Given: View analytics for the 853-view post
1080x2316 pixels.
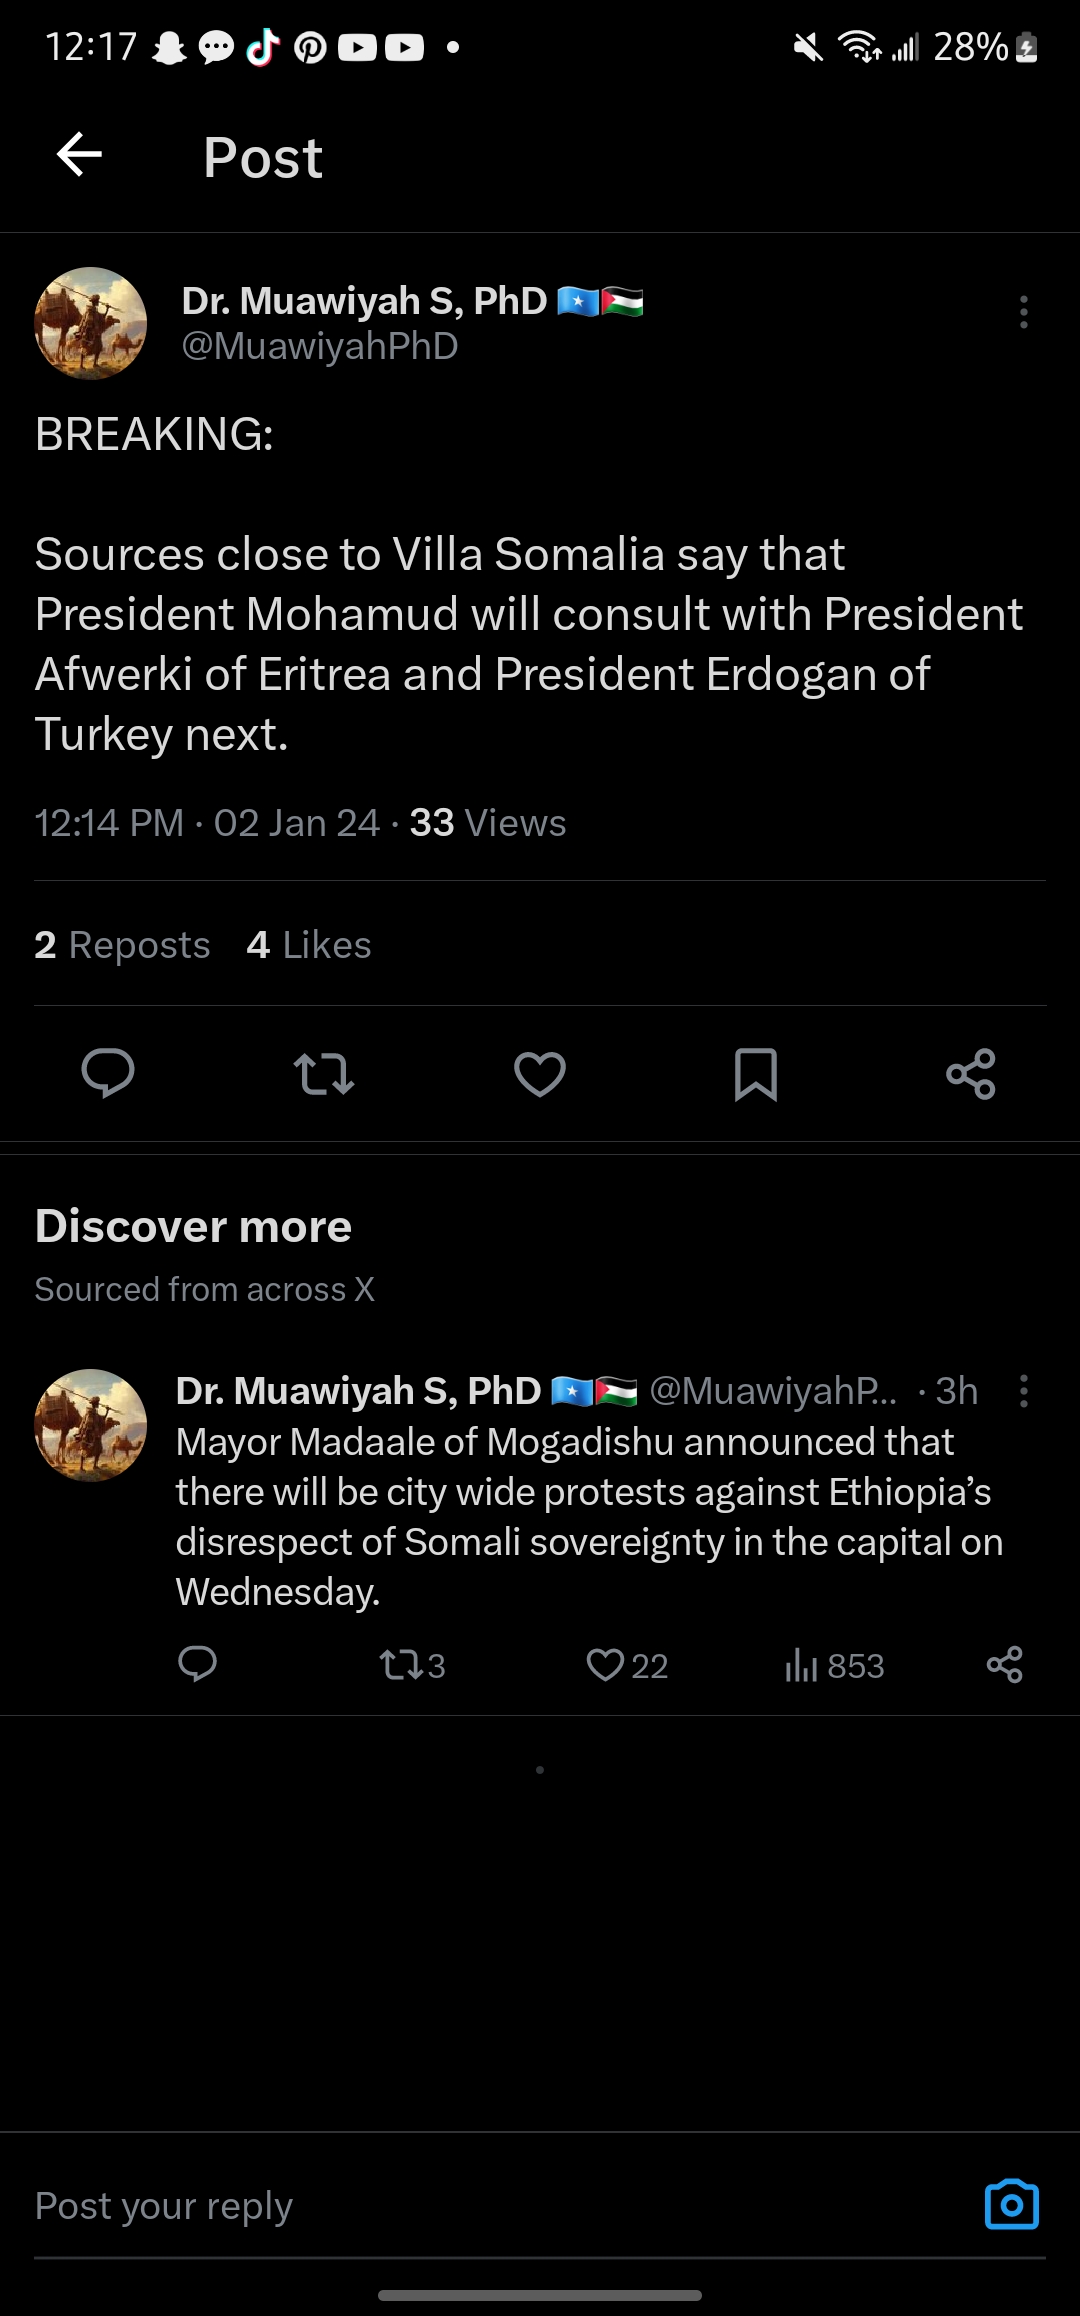Looking at the screenshot, I should pyautogui.click(x=835, y=1665).
